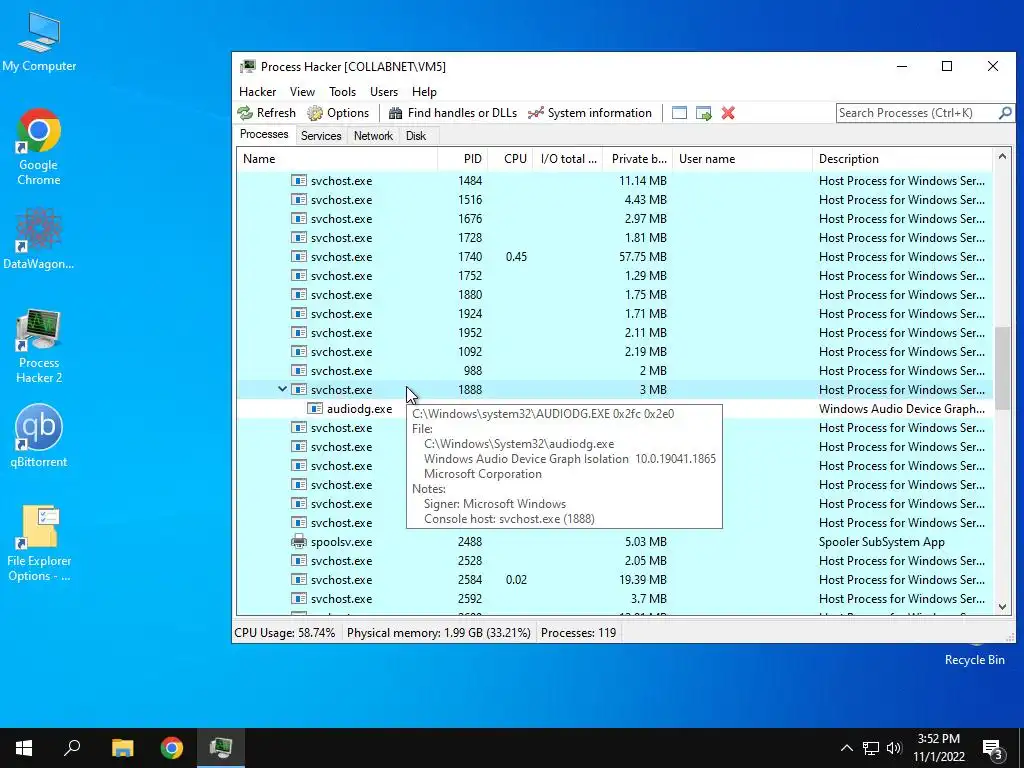Open the Help menu
Screen dimensions: 1024x768
pos(424,92)
